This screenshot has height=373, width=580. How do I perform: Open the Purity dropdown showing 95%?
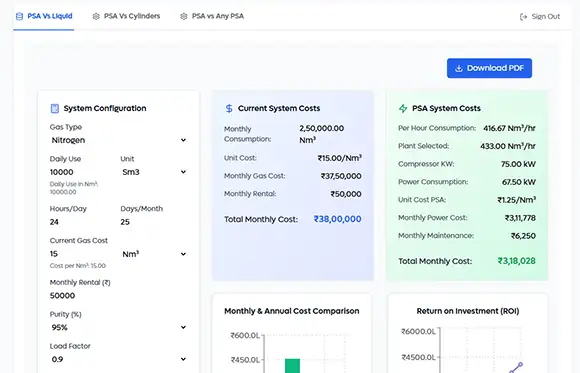[118, 327]
